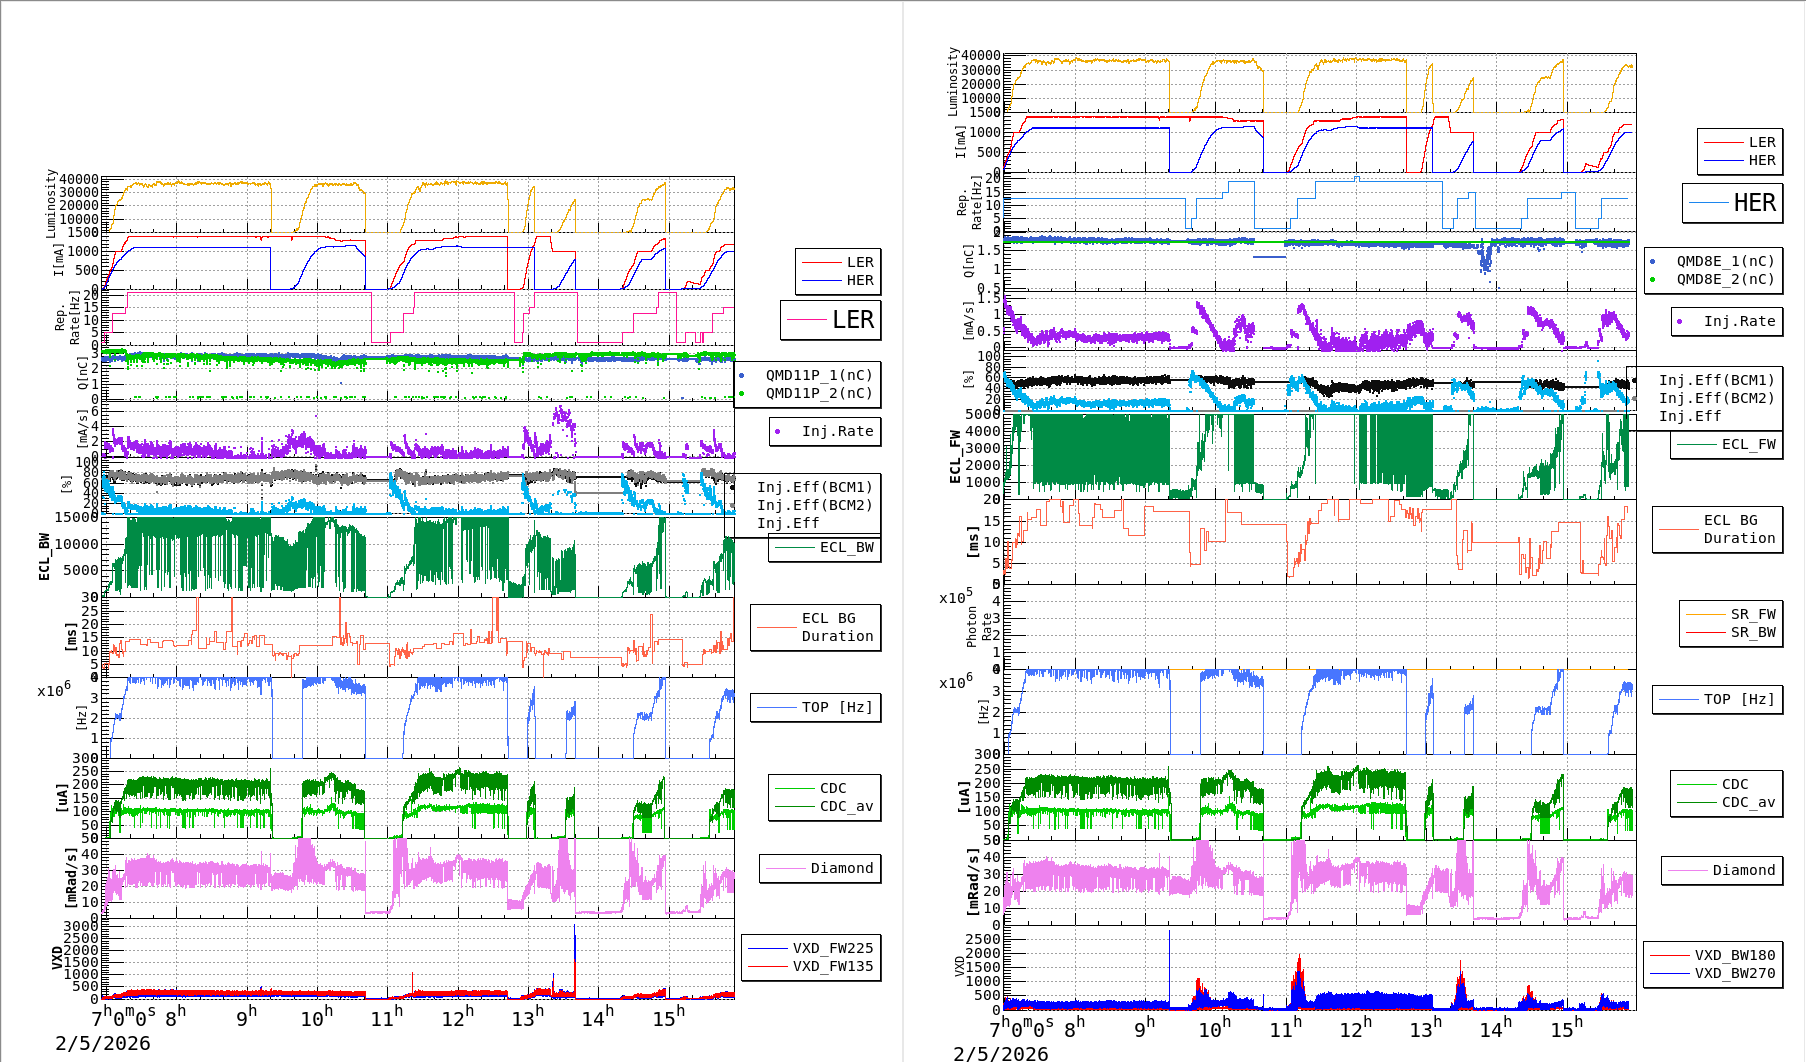Click the SR_BW legend entry
Screen dimensions: 1806x1062
pos(1731,632)
